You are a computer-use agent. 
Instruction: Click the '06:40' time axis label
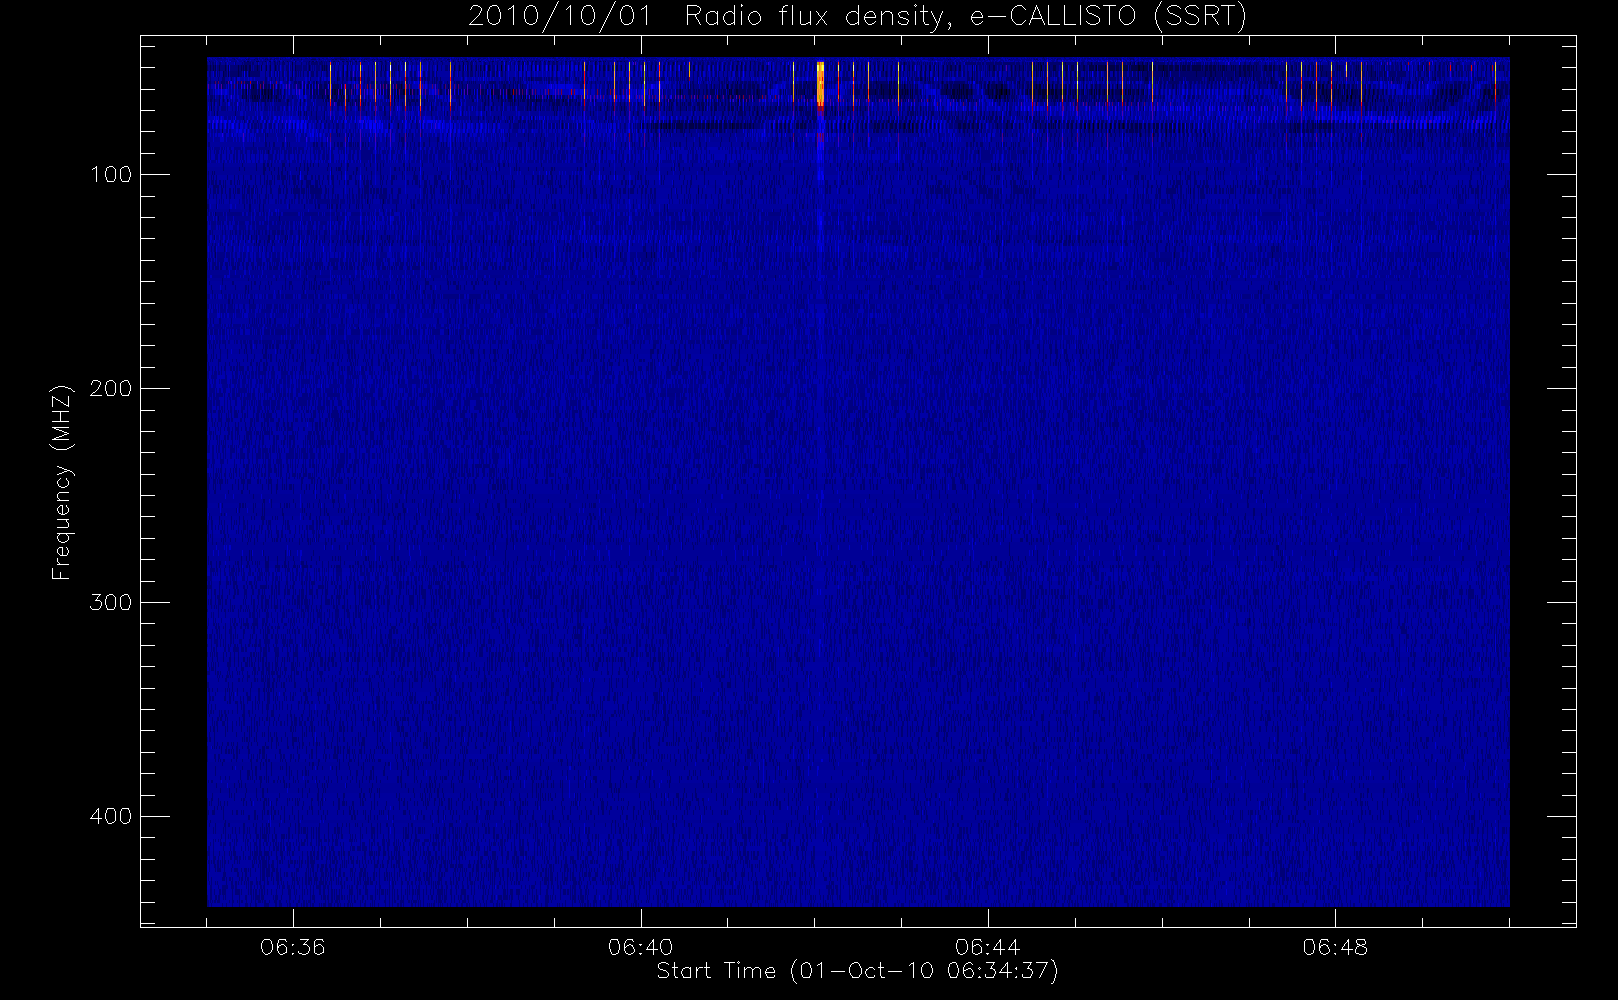640,947
